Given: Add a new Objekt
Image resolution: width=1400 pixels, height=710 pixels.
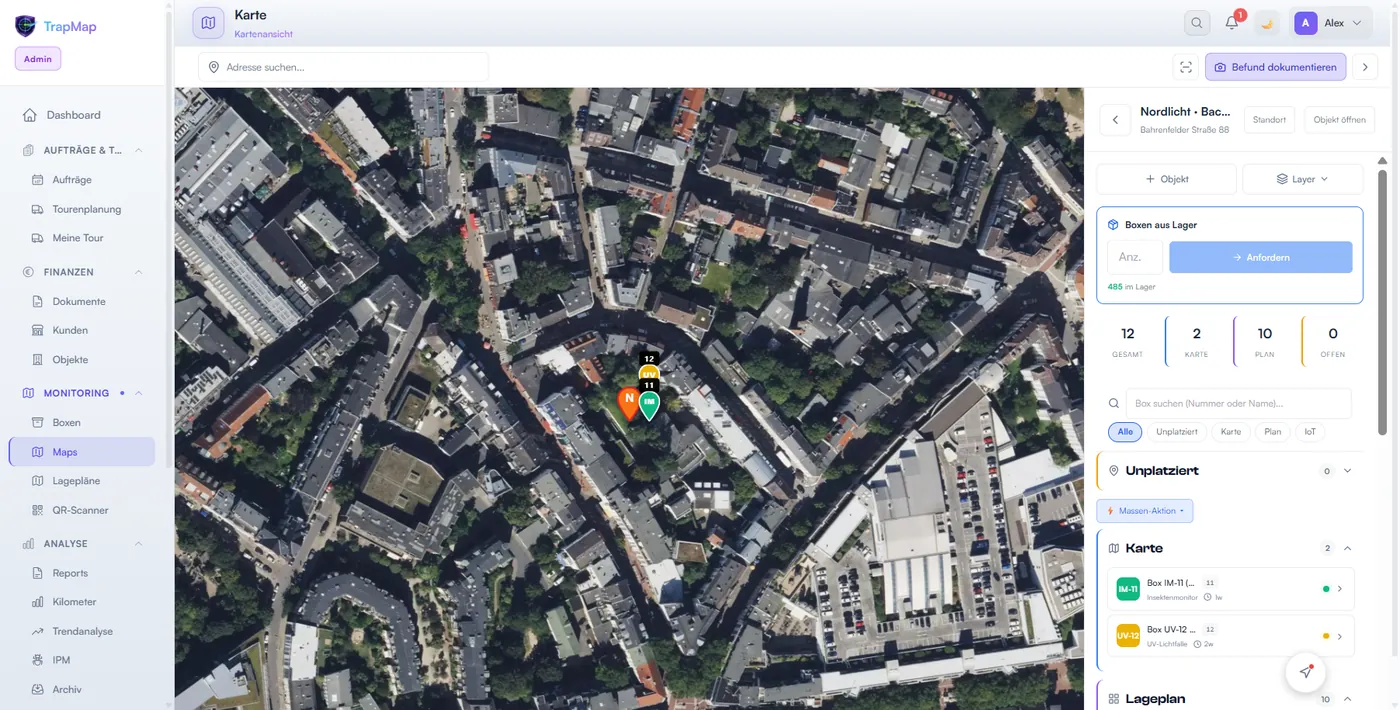Looking at the screenshot, I should [1166, 179].
